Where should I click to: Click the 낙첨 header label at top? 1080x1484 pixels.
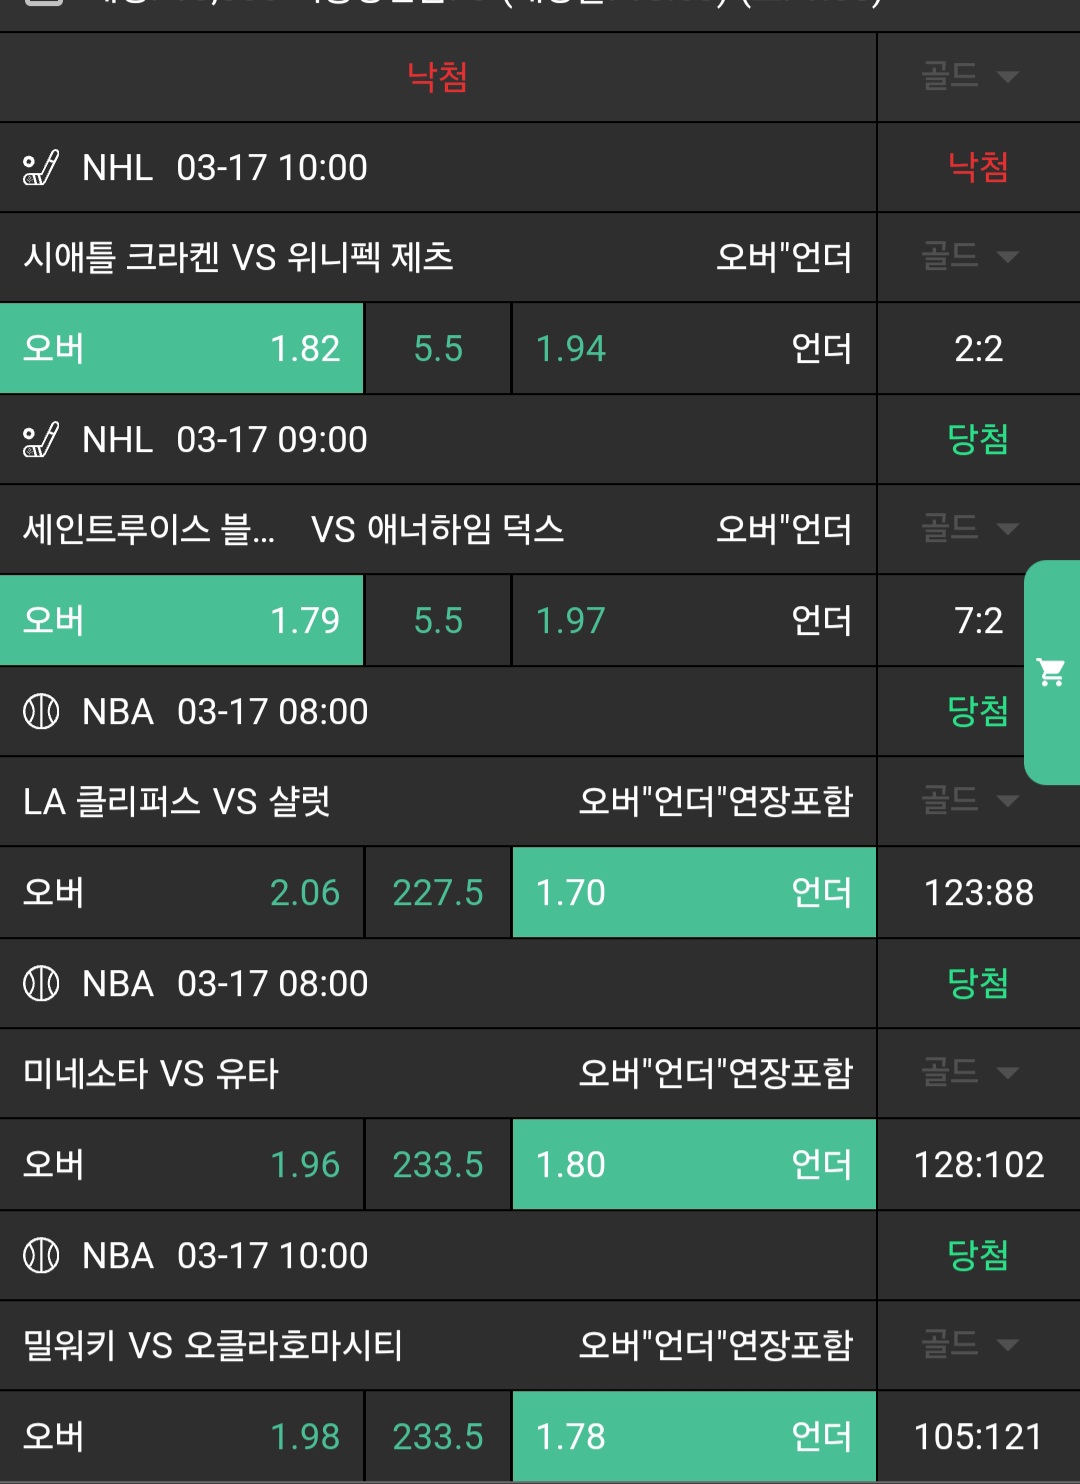point(437,77)
